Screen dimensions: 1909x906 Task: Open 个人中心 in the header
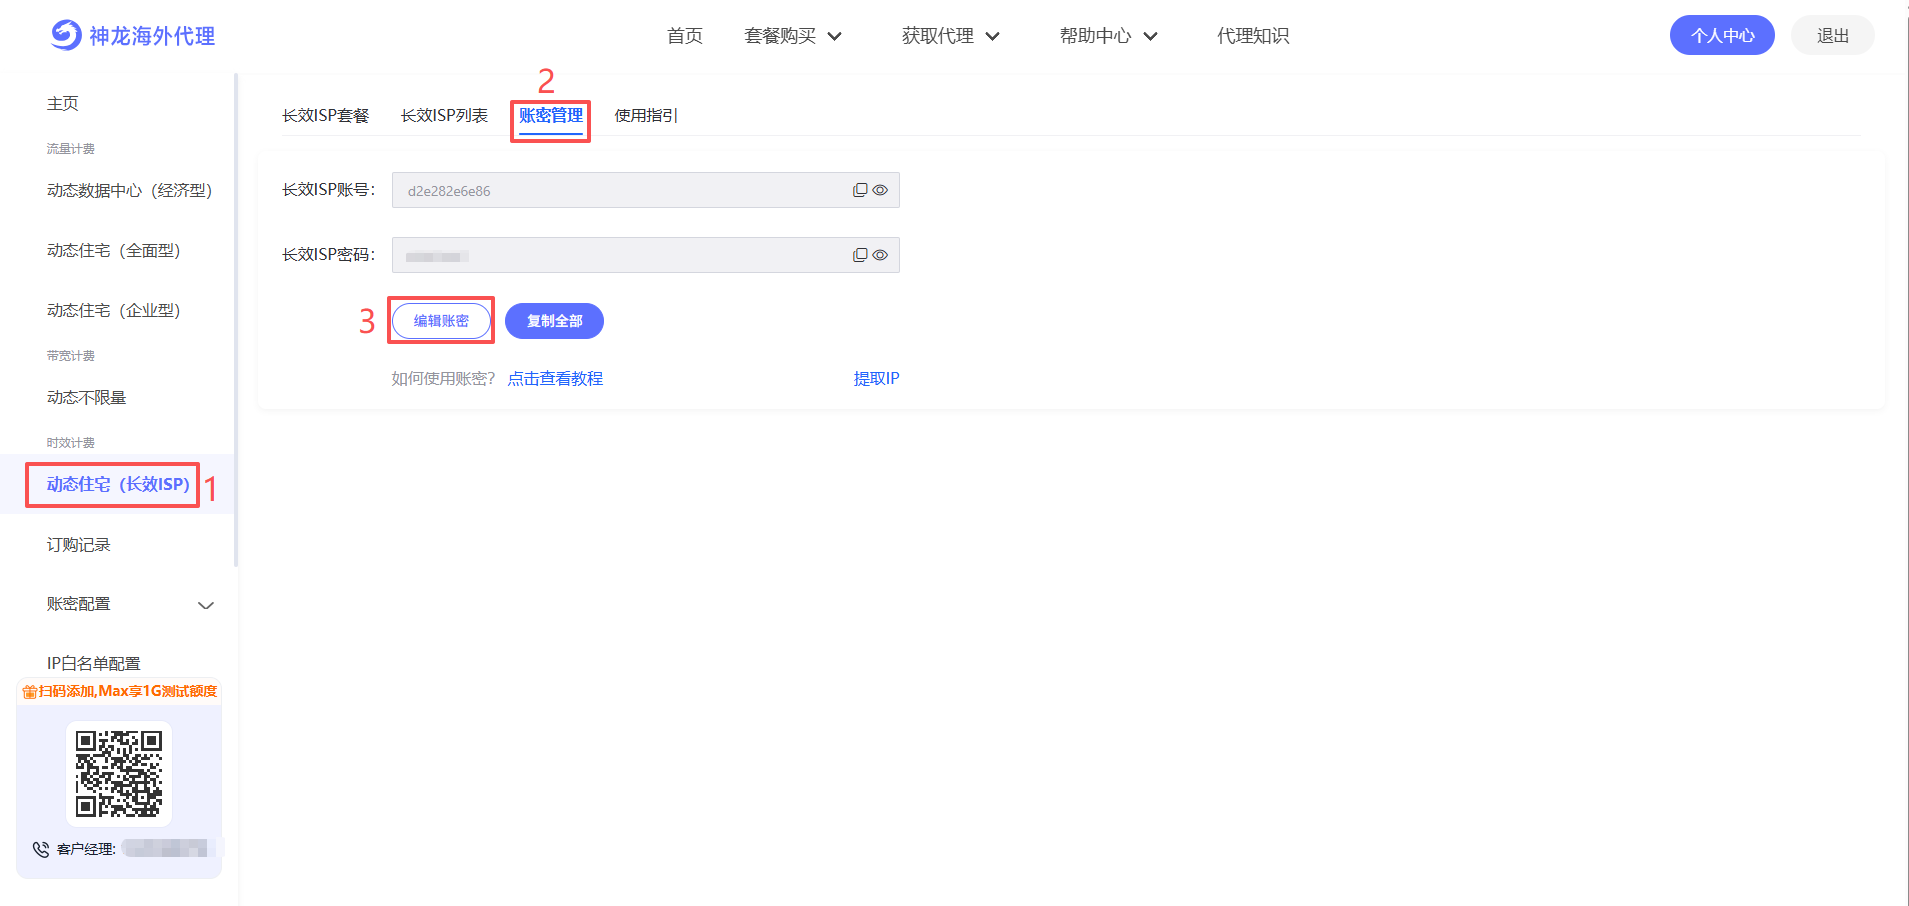click(x=1721, y=35)
